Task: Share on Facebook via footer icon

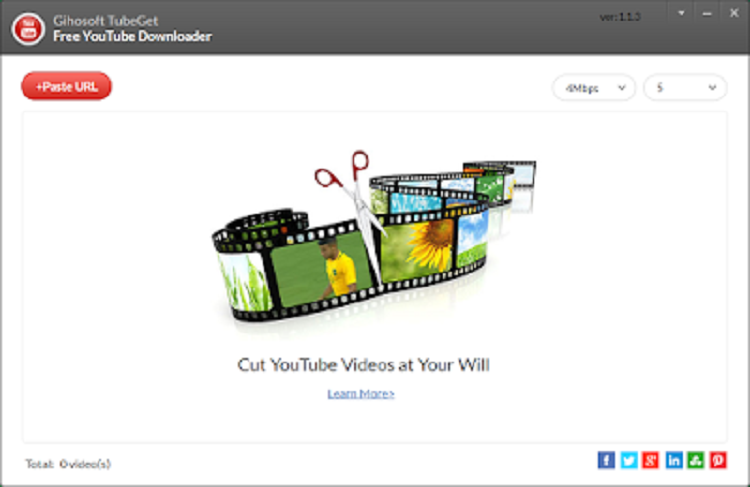Action: click(606, 460)
